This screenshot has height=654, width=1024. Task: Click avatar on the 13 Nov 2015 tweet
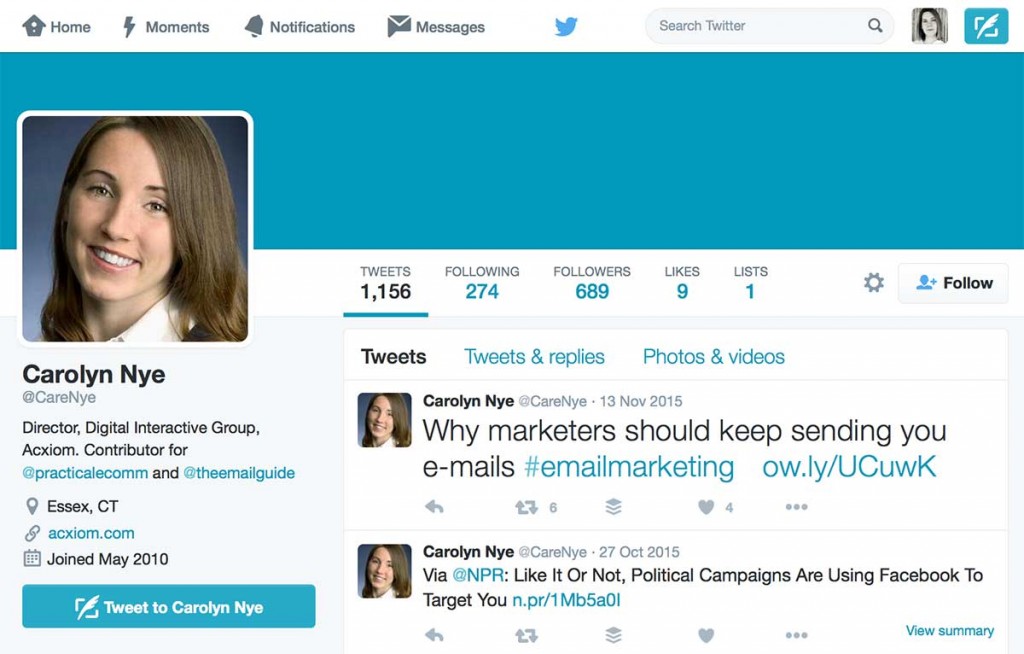[x=385, y=419]
